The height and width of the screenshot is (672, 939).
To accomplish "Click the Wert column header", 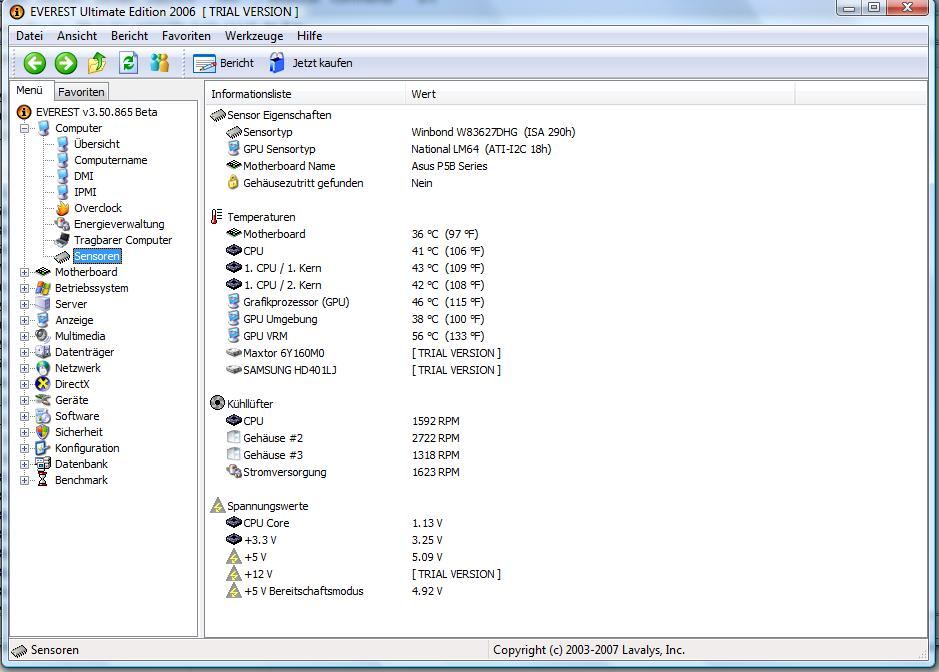I will click(600, 94).
